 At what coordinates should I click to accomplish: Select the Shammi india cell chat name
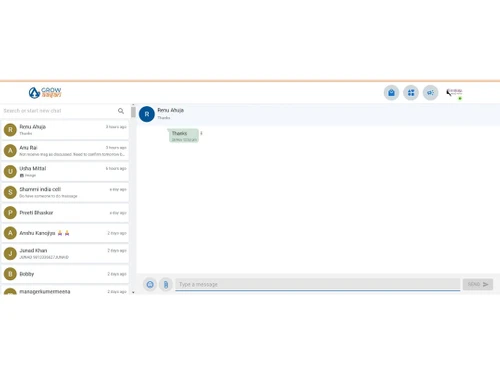click(40, 189)
